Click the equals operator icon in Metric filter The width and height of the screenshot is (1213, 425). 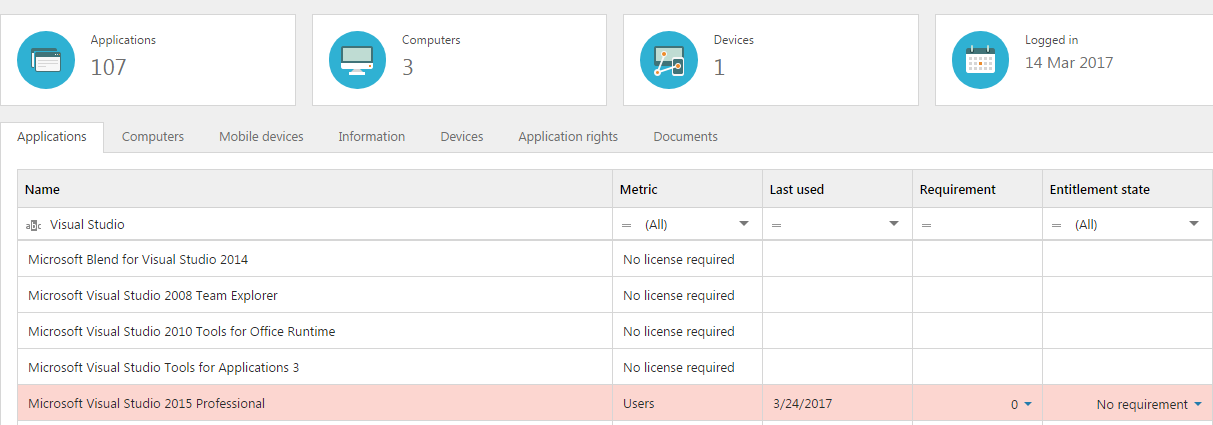[x=627, y=225]
